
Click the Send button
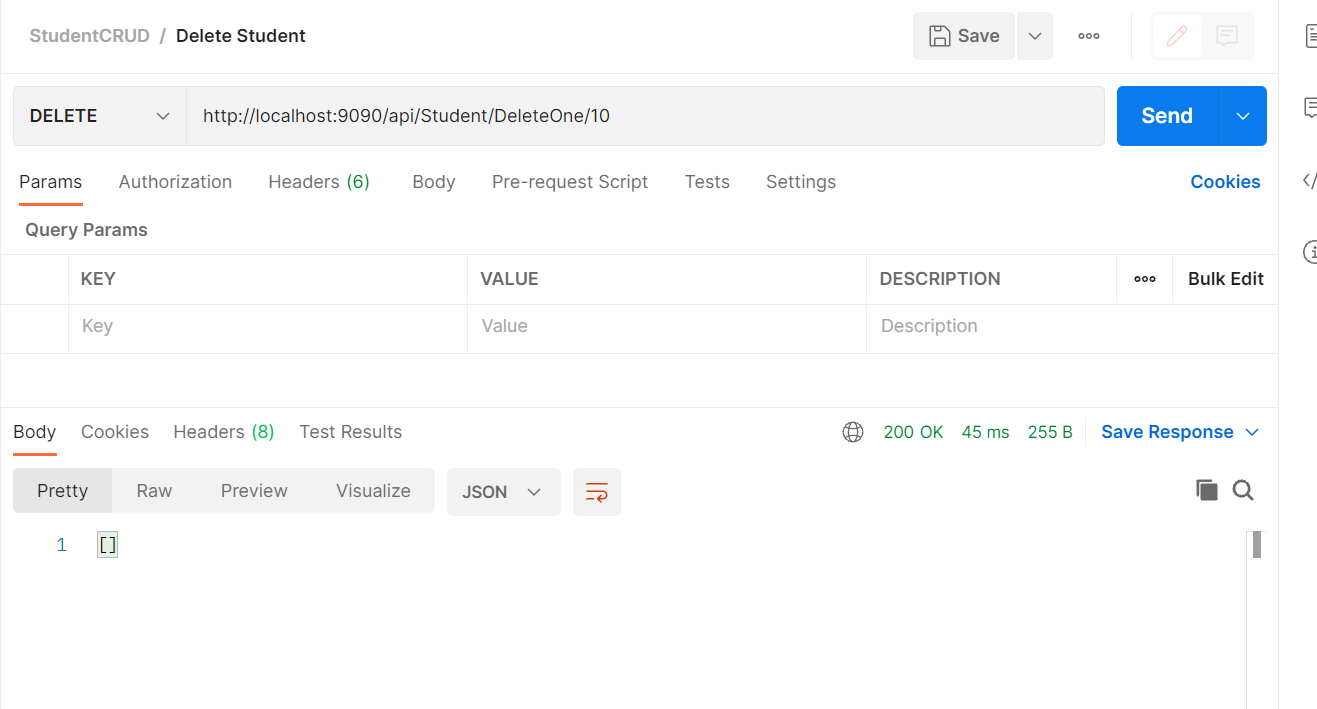(1165, 115)
